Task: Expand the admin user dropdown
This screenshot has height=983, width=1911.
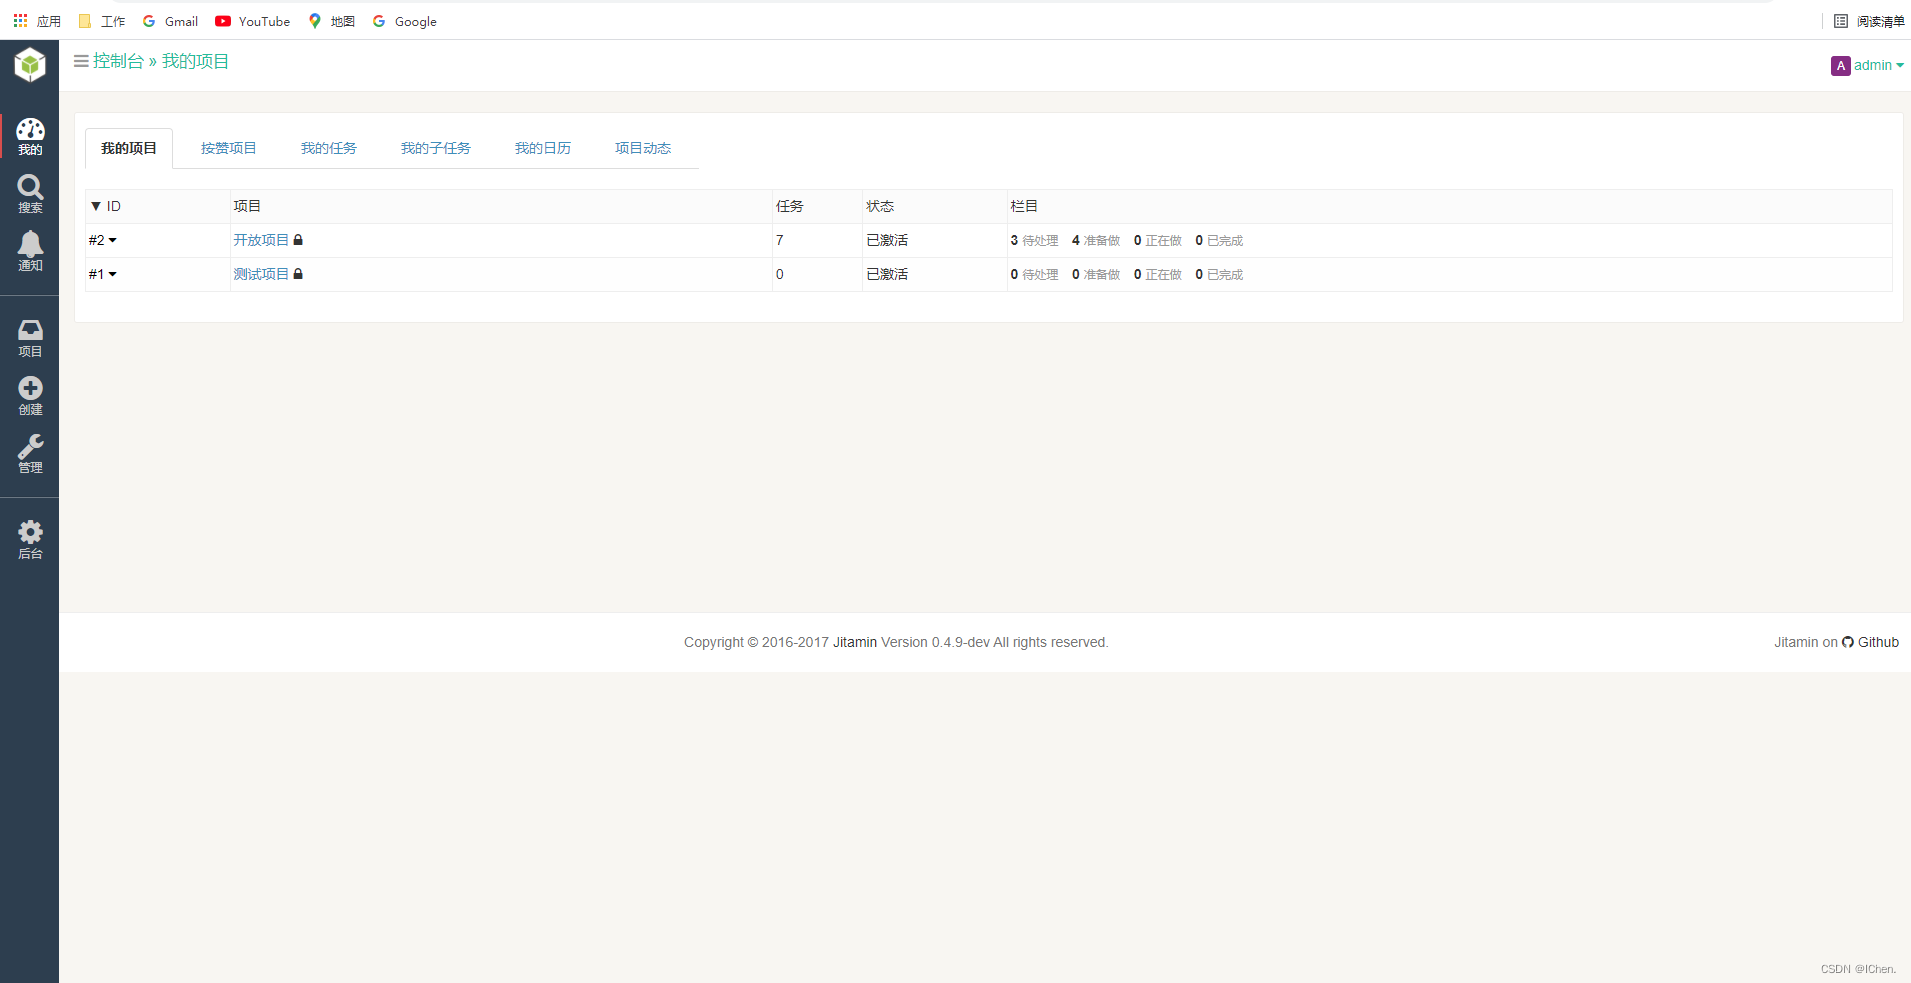Action: (x=1878, y=65)
